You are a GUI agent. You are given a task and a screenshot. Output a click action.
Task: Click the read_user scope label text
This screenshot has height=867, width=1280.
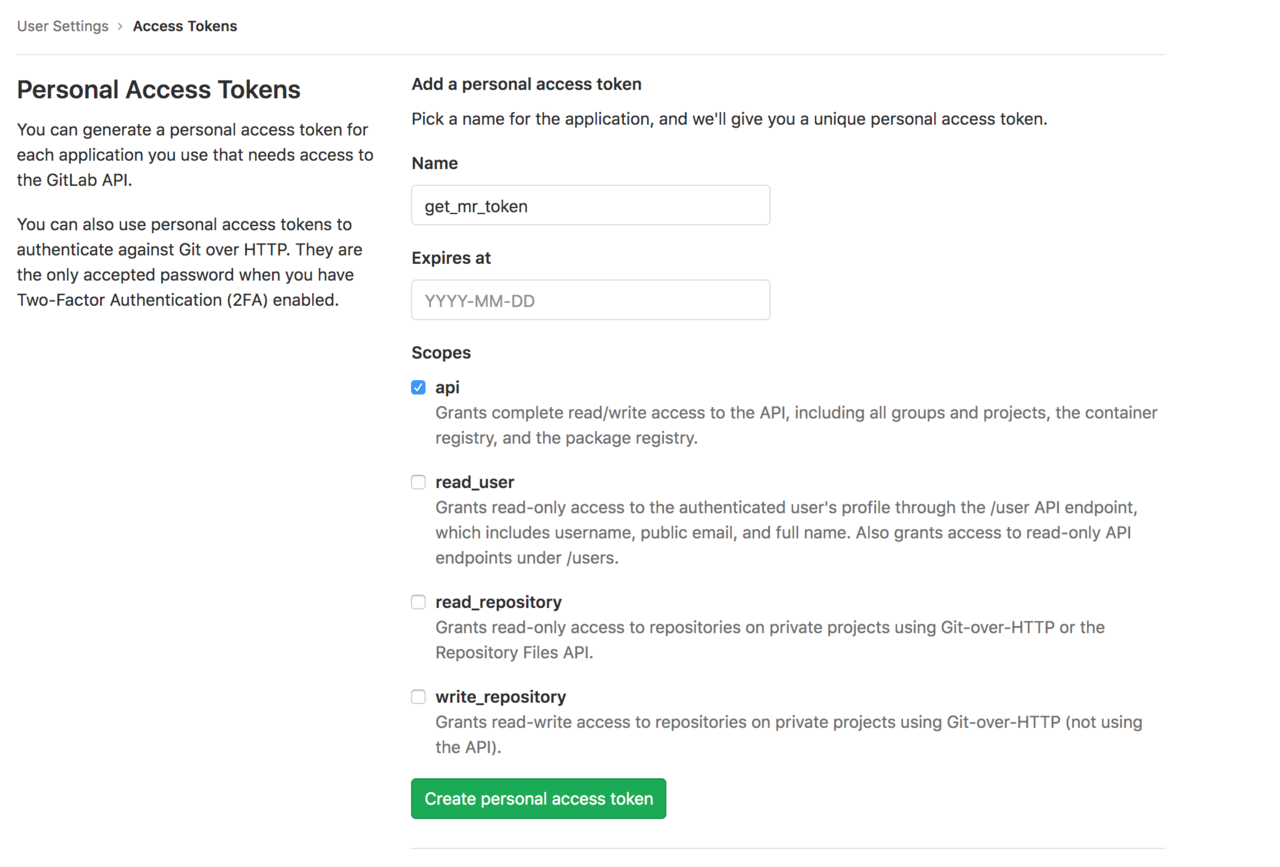coord(474,482)
